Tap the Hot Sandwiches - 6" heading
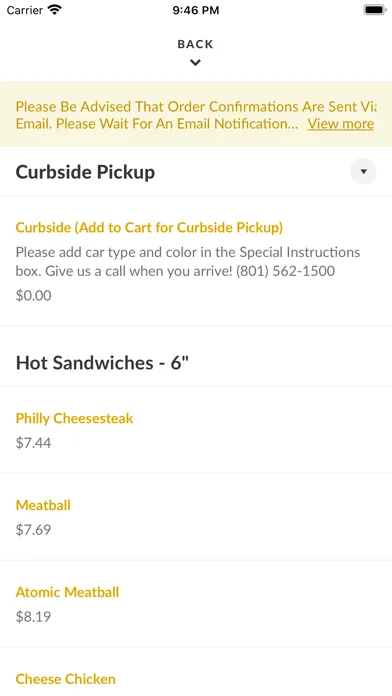The image size is (392, 696). 103,363
